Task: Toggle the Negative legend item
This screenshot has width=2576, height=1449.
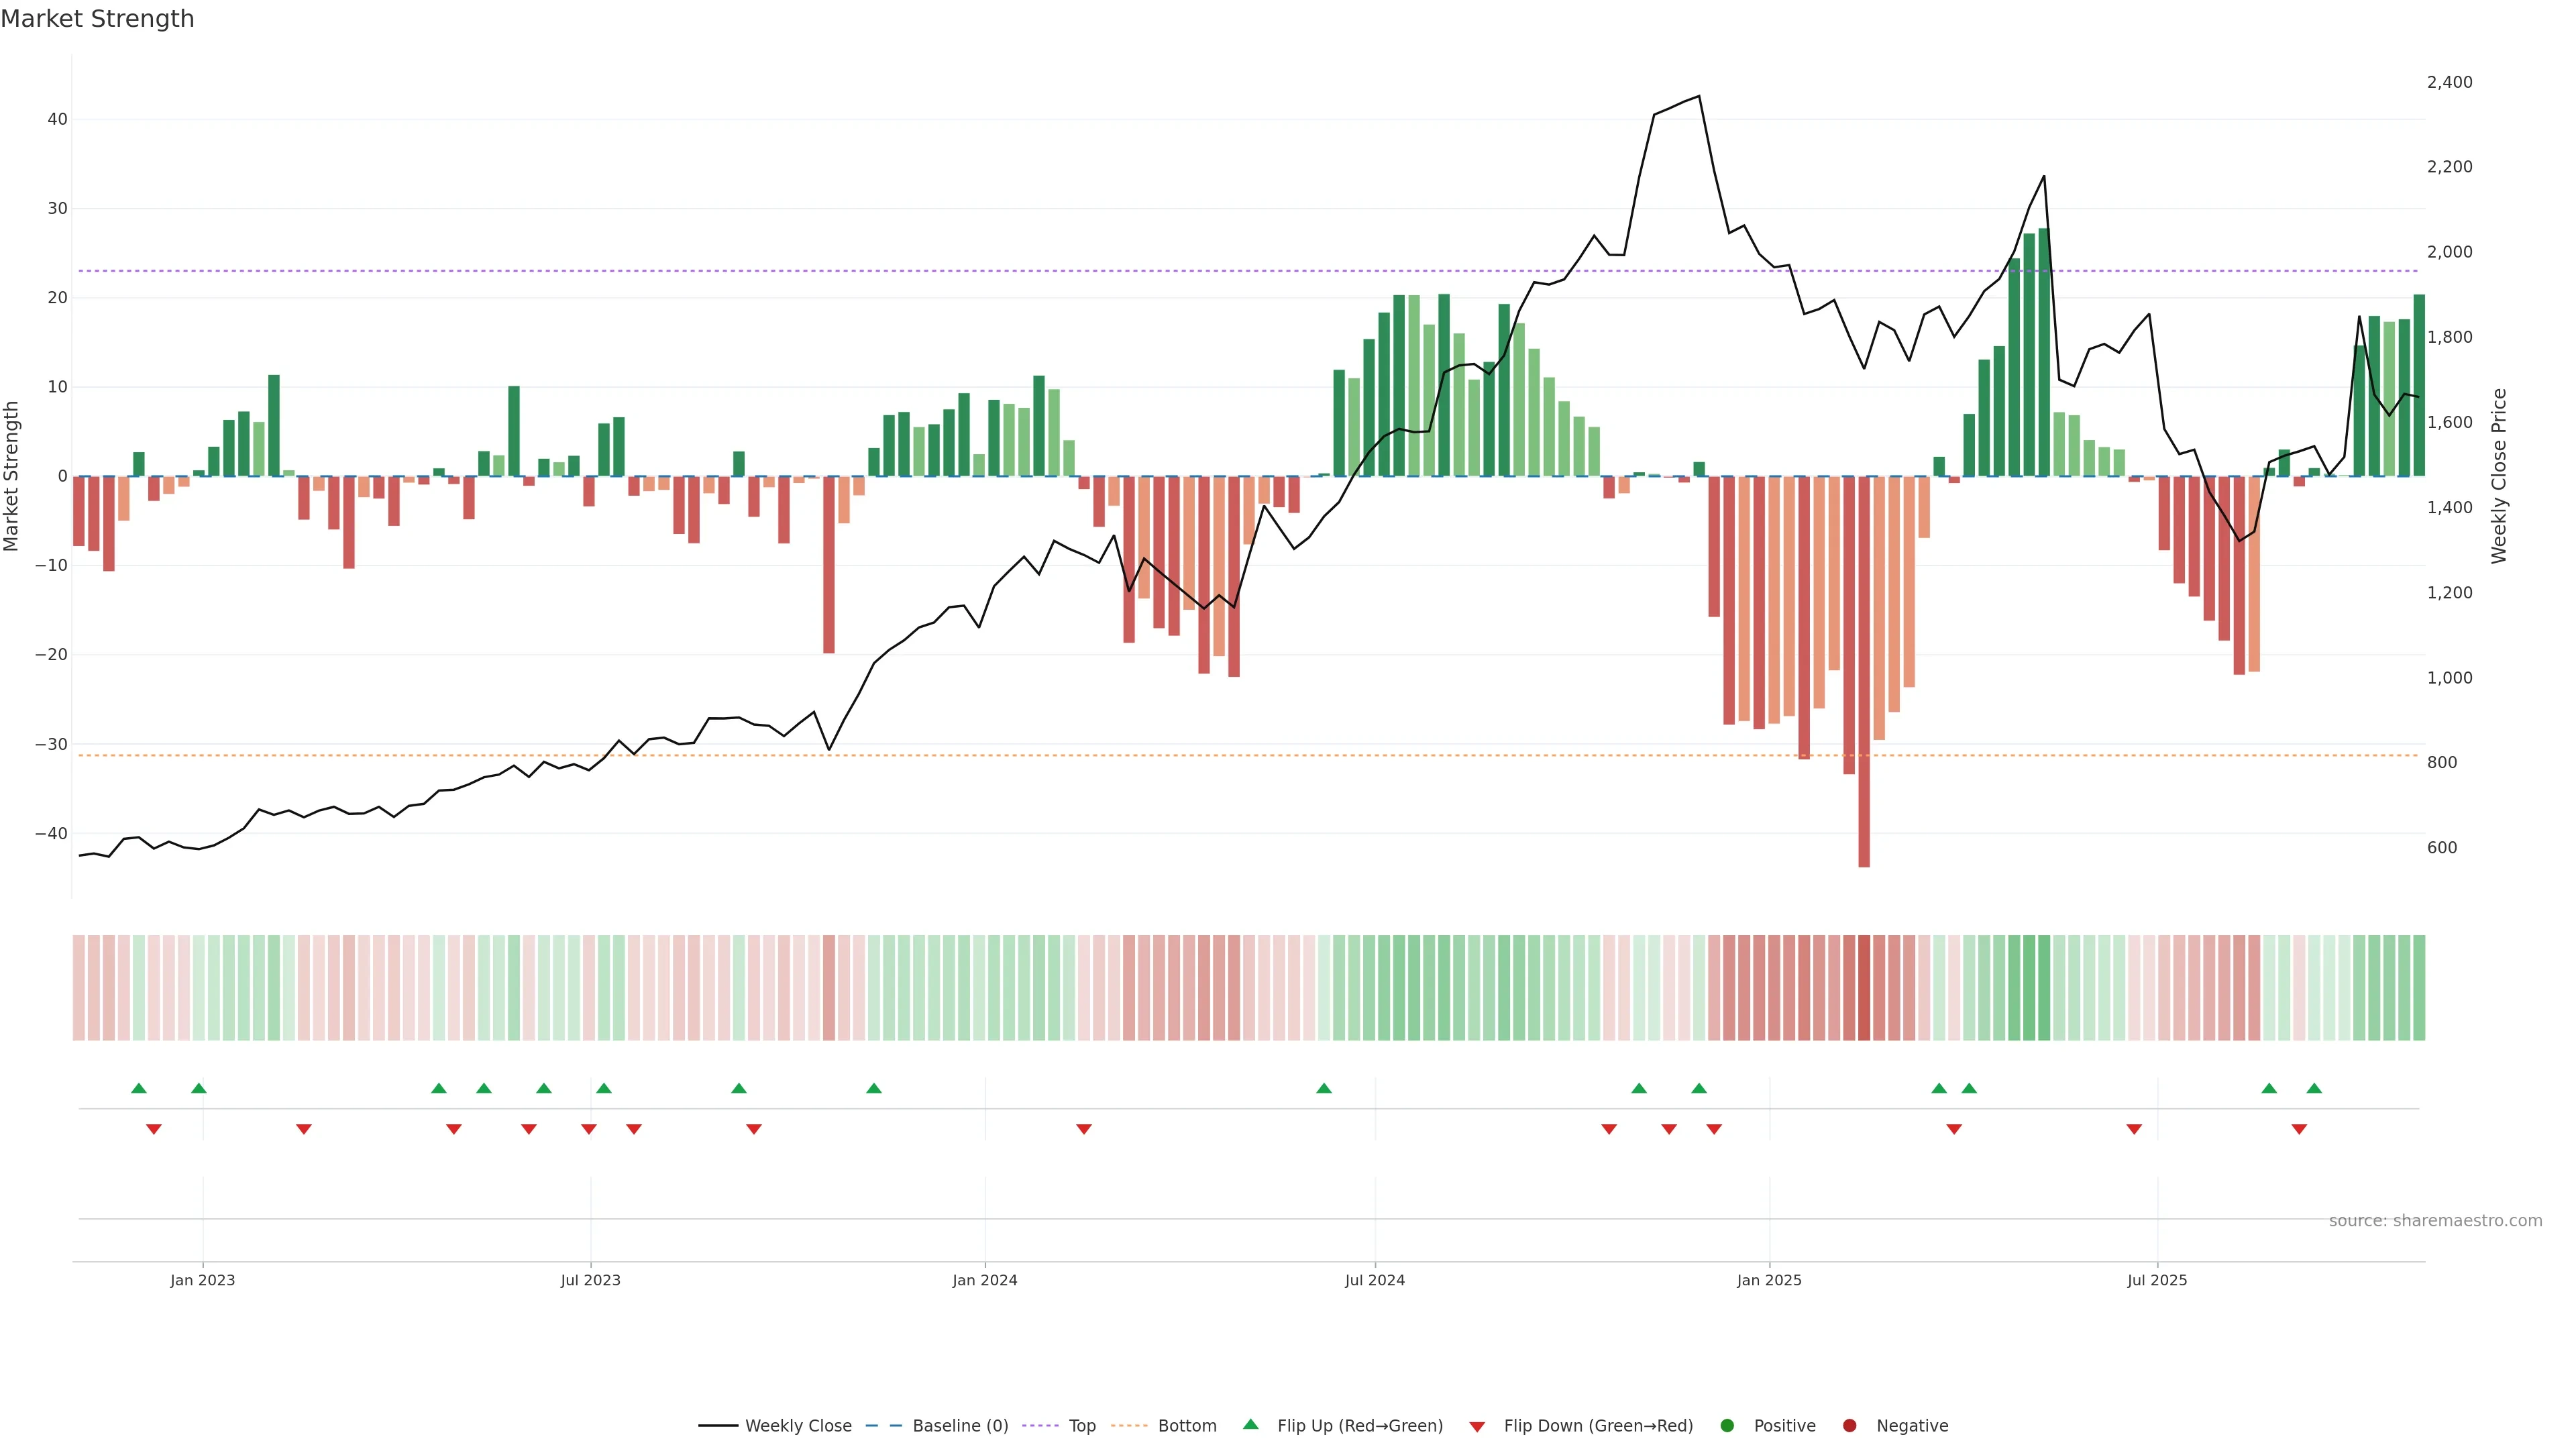Action: (1911, 1426)
